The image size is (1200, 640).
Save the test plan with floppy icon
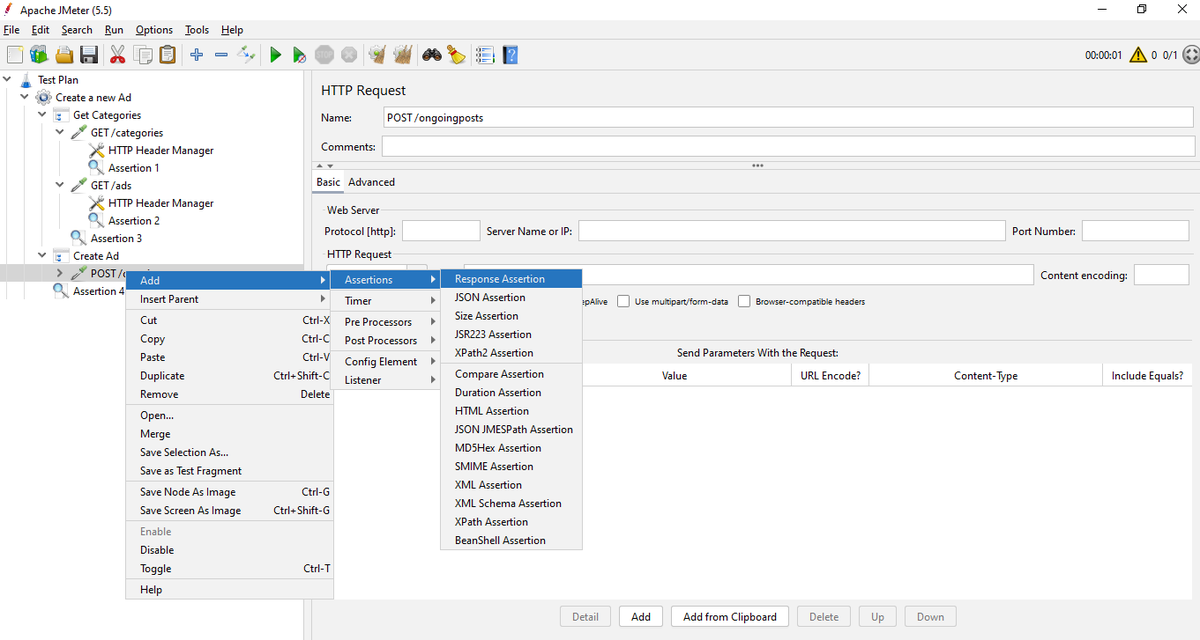(x=89, y=55)
